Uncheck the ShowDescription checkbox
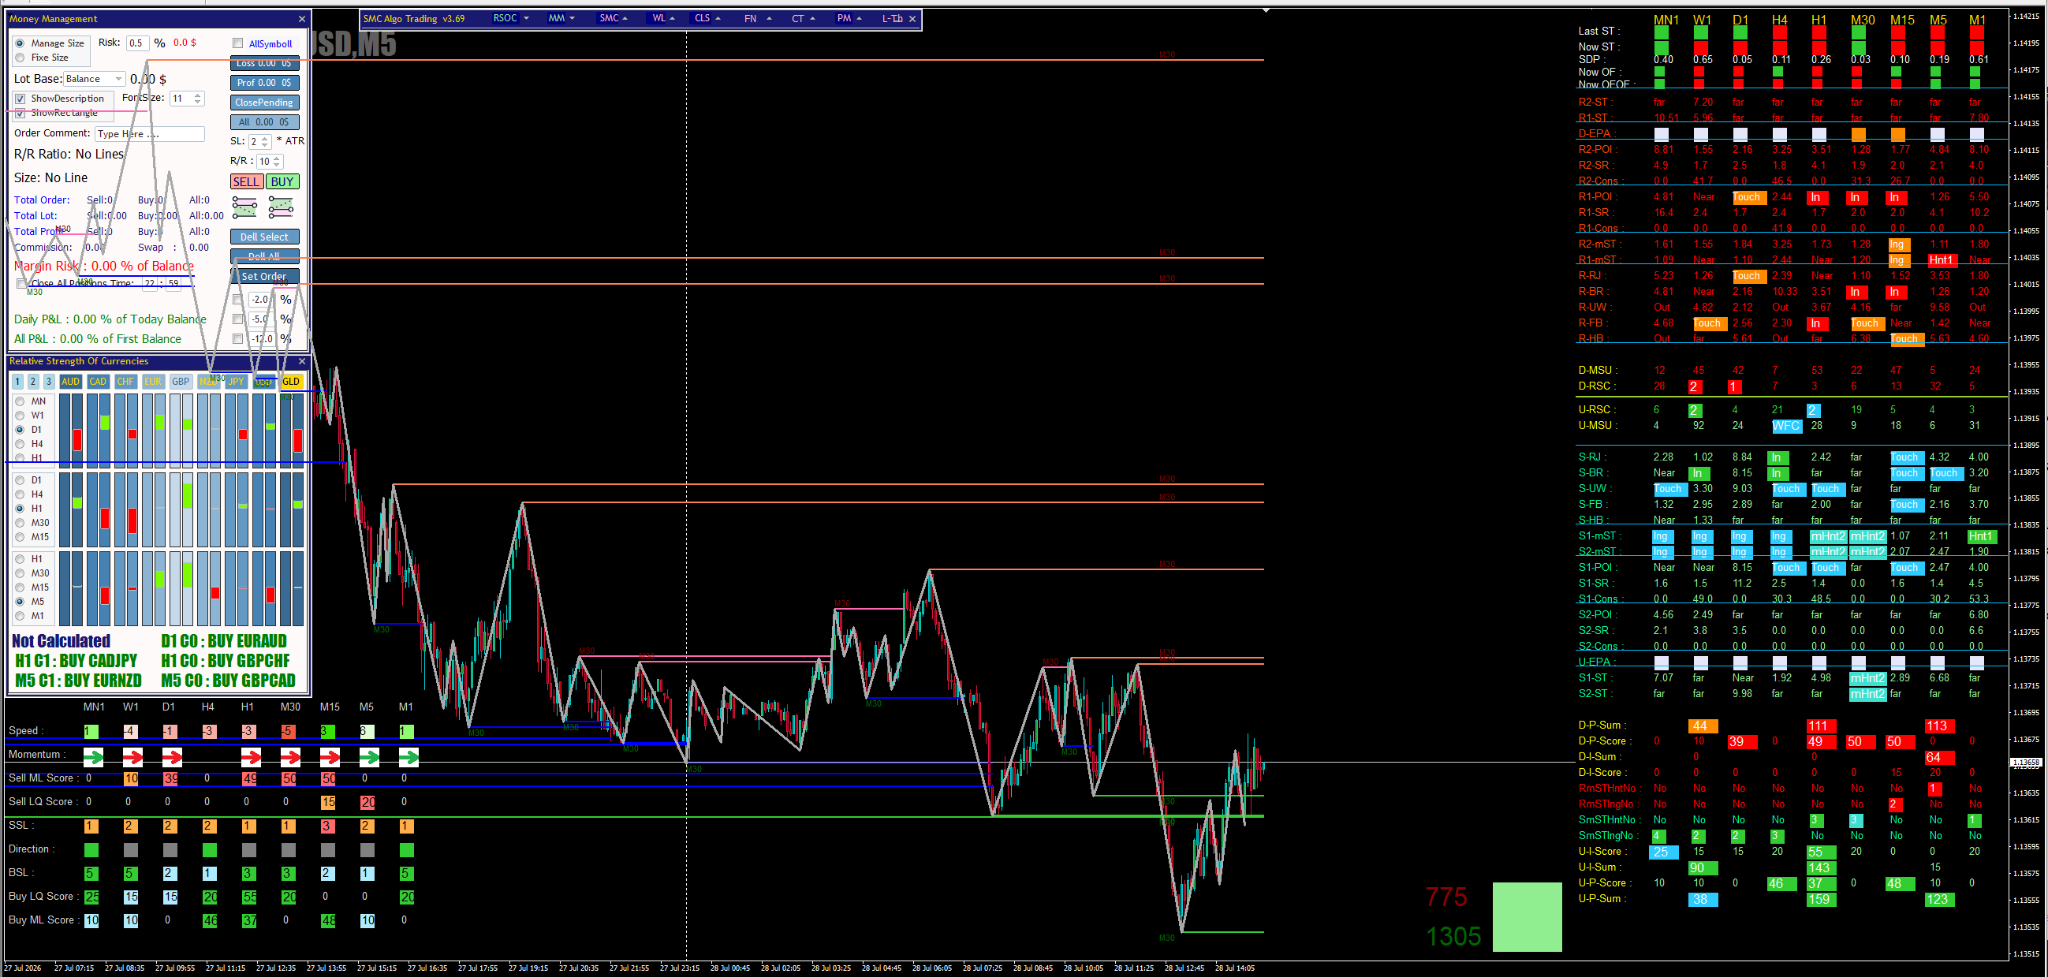2048x977 pixels. [x=20, y=99]
